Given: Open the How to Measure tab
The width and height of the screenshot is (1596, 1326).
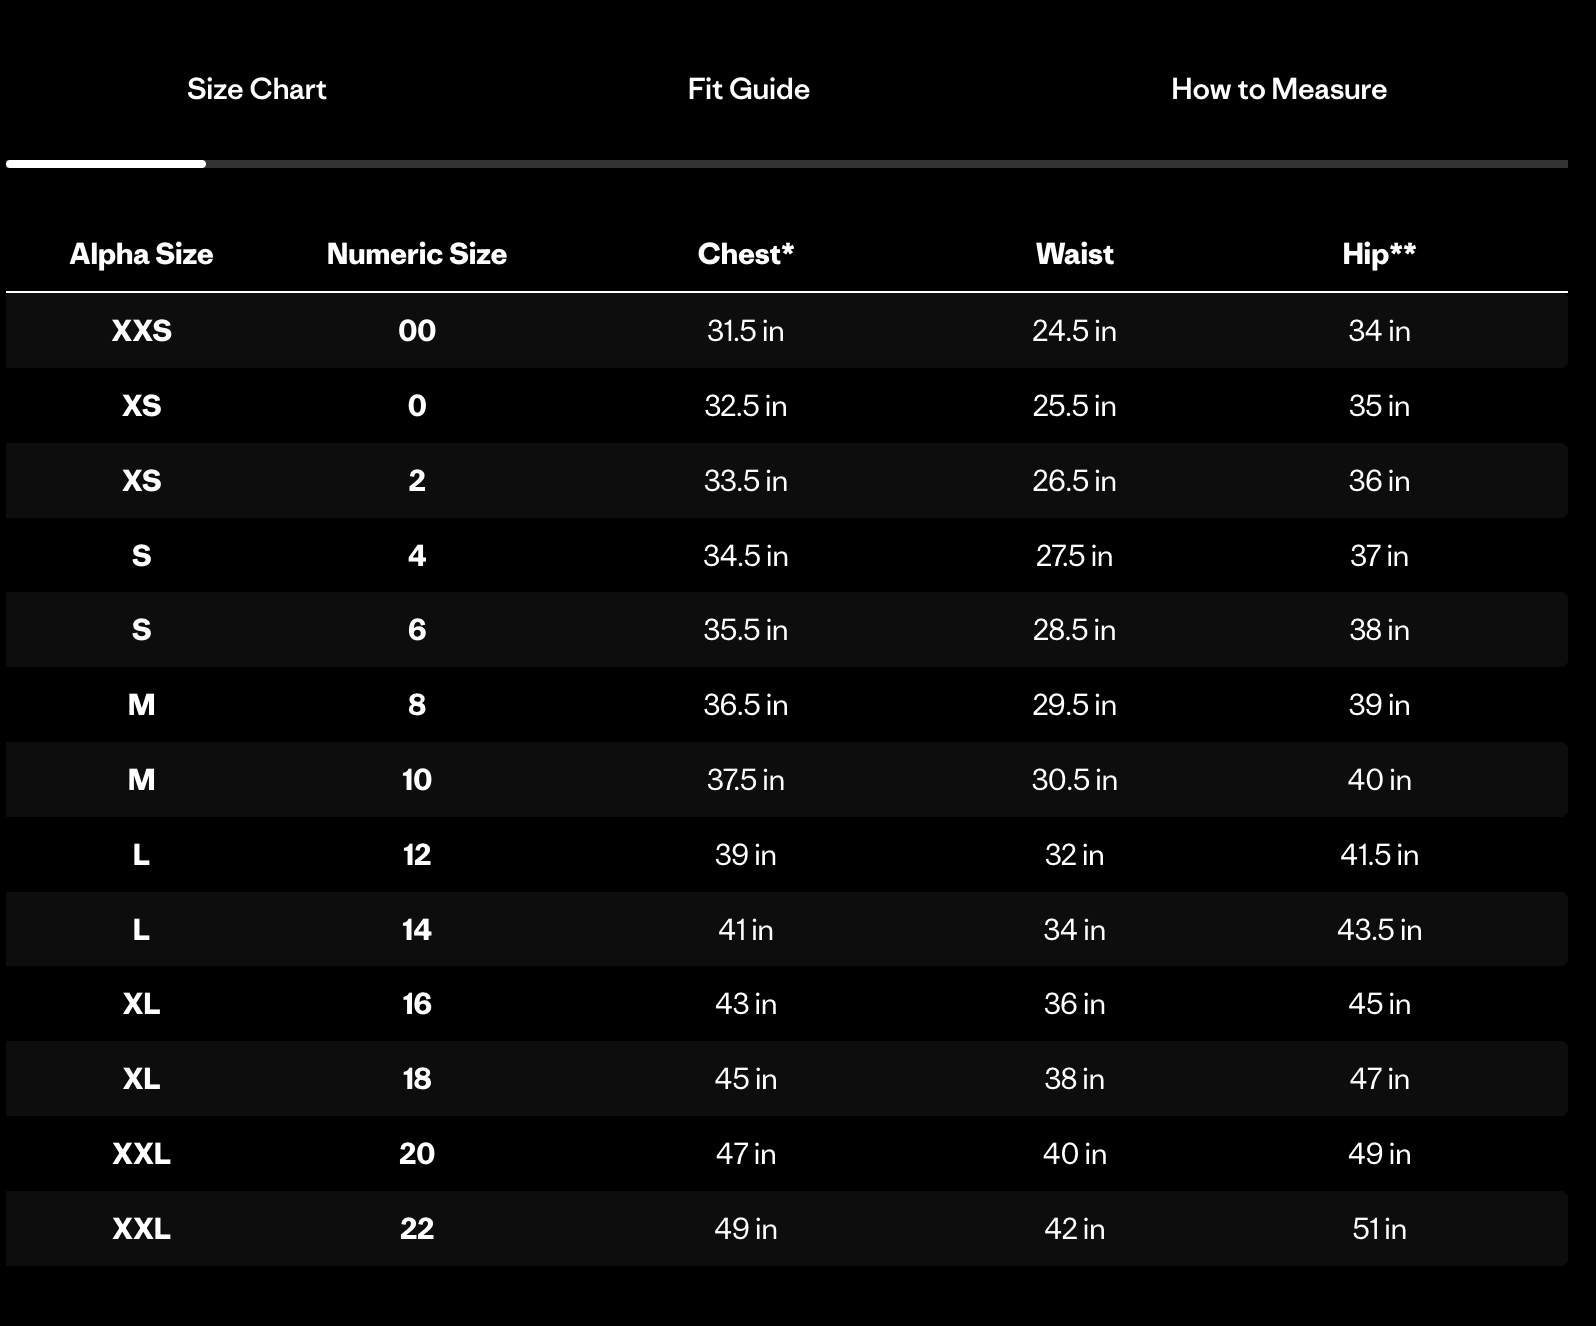Looking at the screenshot, I should coord(1278,89).
